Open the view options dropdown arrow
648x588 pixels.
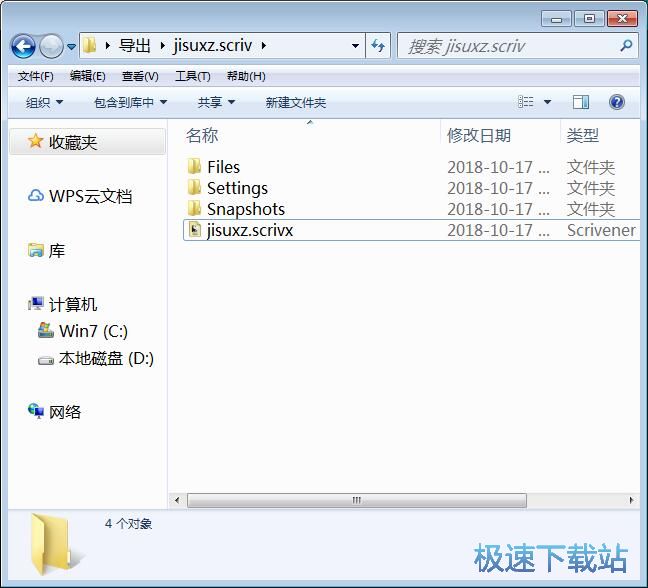(547, 102)
